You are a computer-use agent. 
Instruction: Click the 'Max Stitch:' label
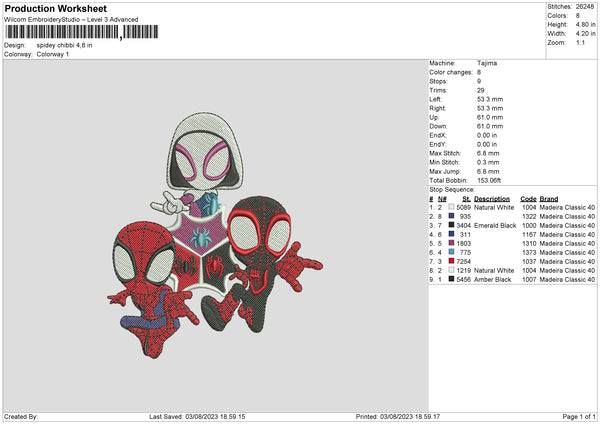(x=445, y=153)
